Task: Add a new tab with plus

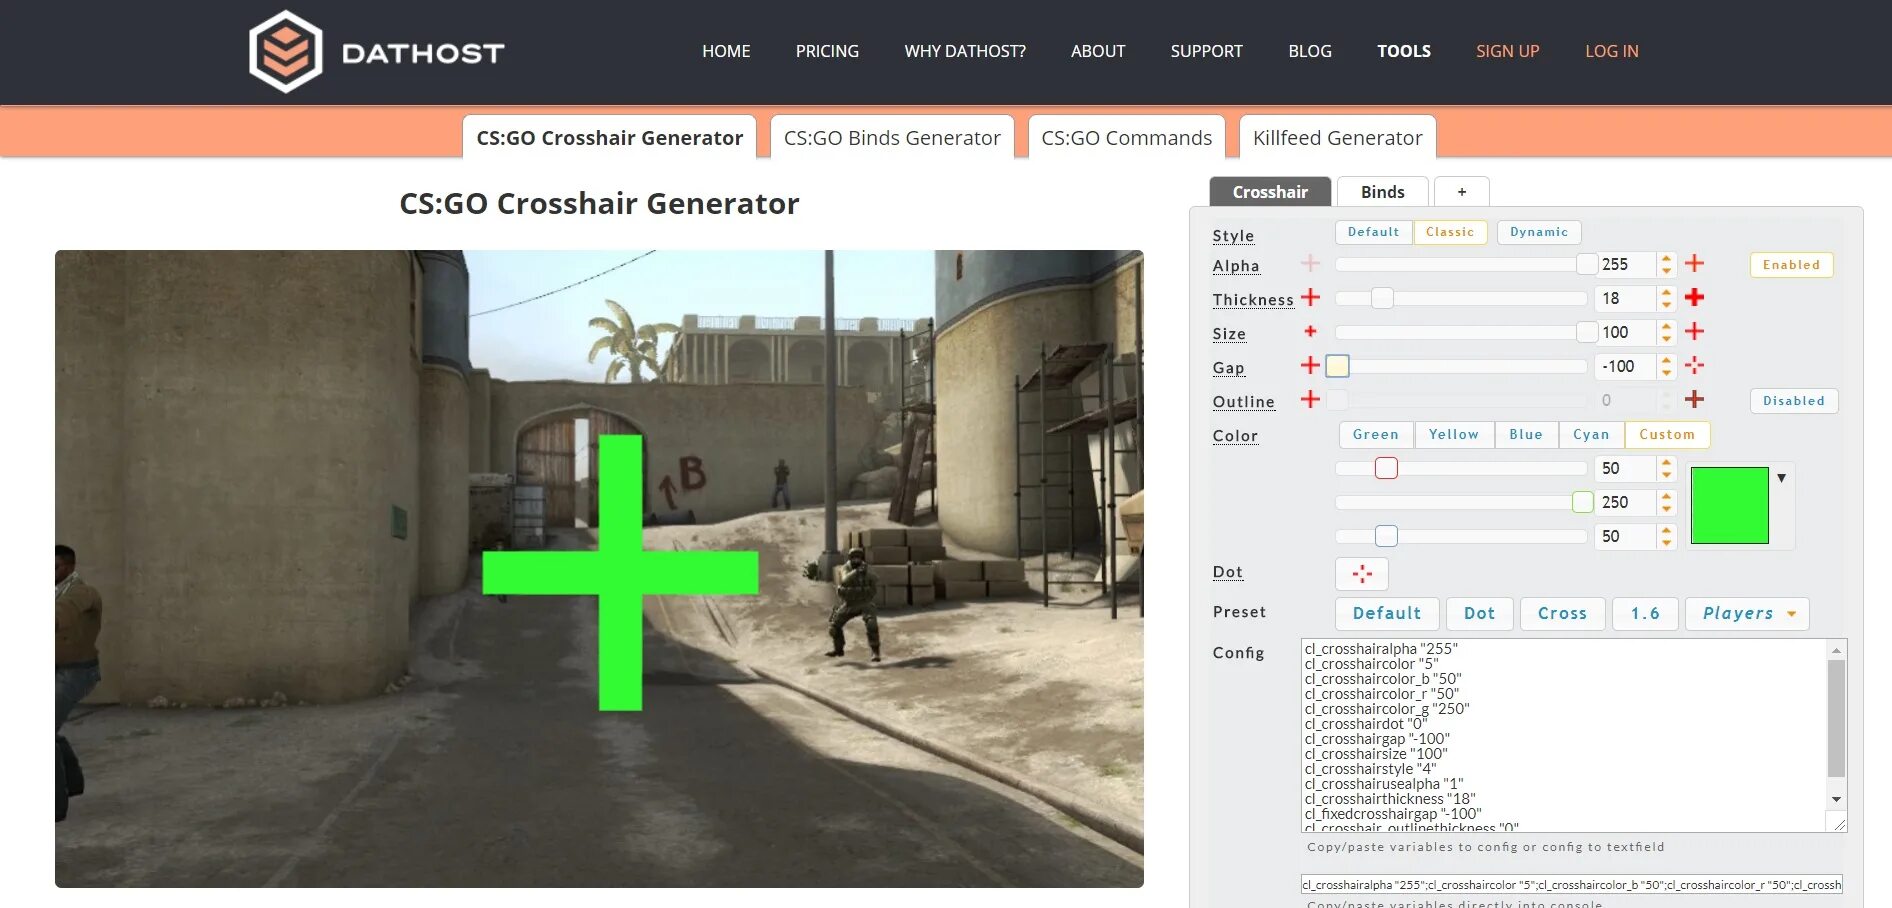Action: (x=1462, y=192)
